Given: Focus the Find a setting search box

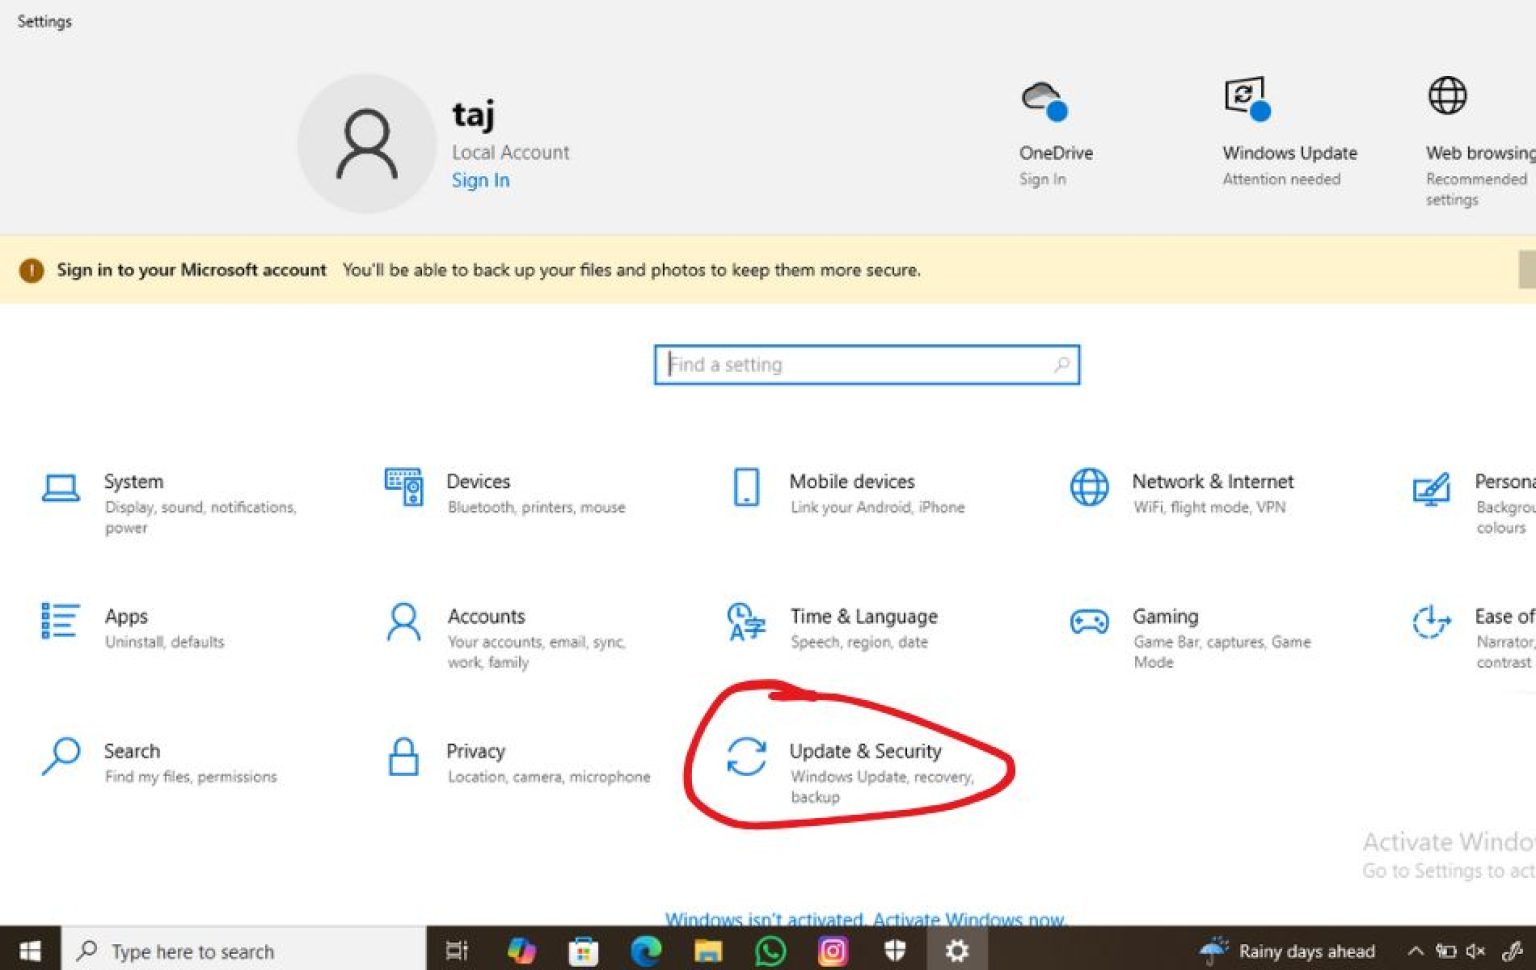Looking at the screenshot, I should [x=866, y=365].
